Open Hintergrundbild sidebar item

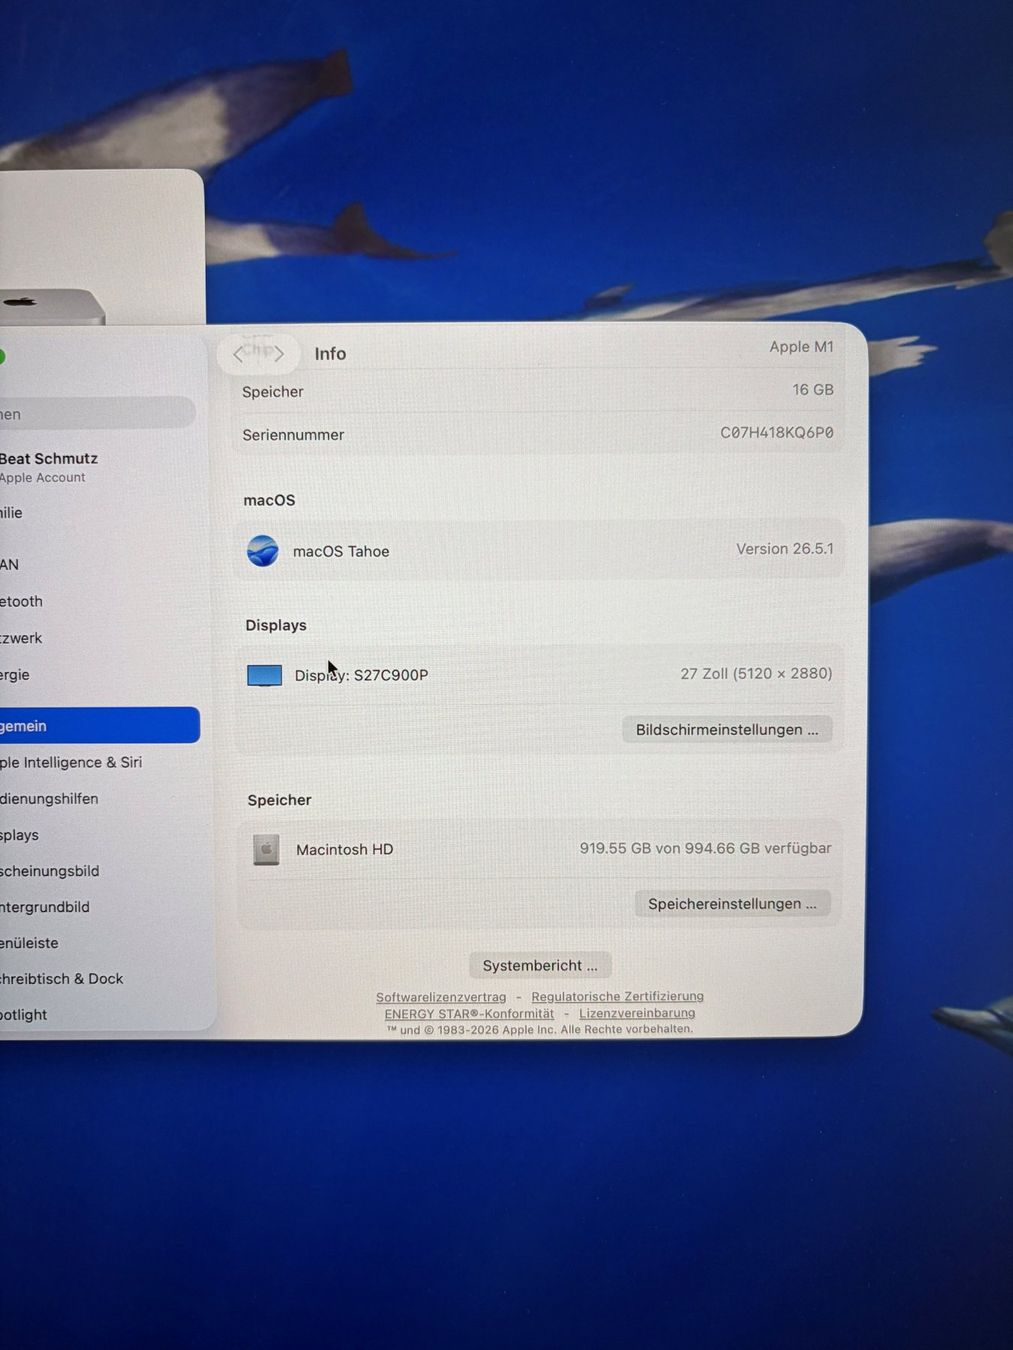(x=45, y=907)
